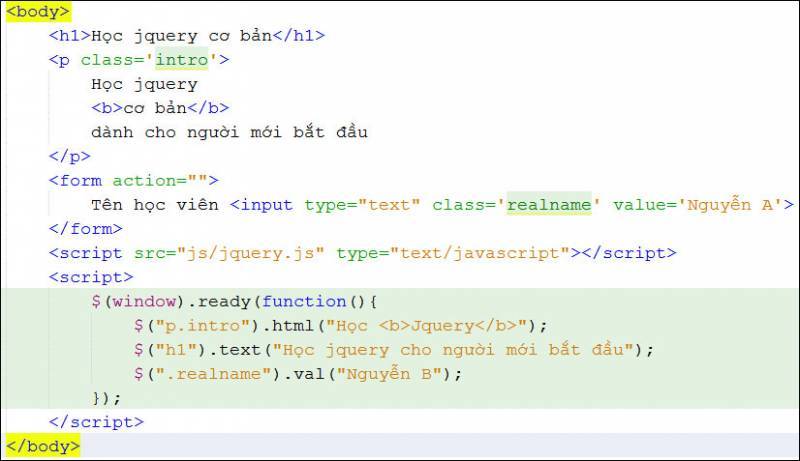Click the opening script tag without src

coord(91,277)
